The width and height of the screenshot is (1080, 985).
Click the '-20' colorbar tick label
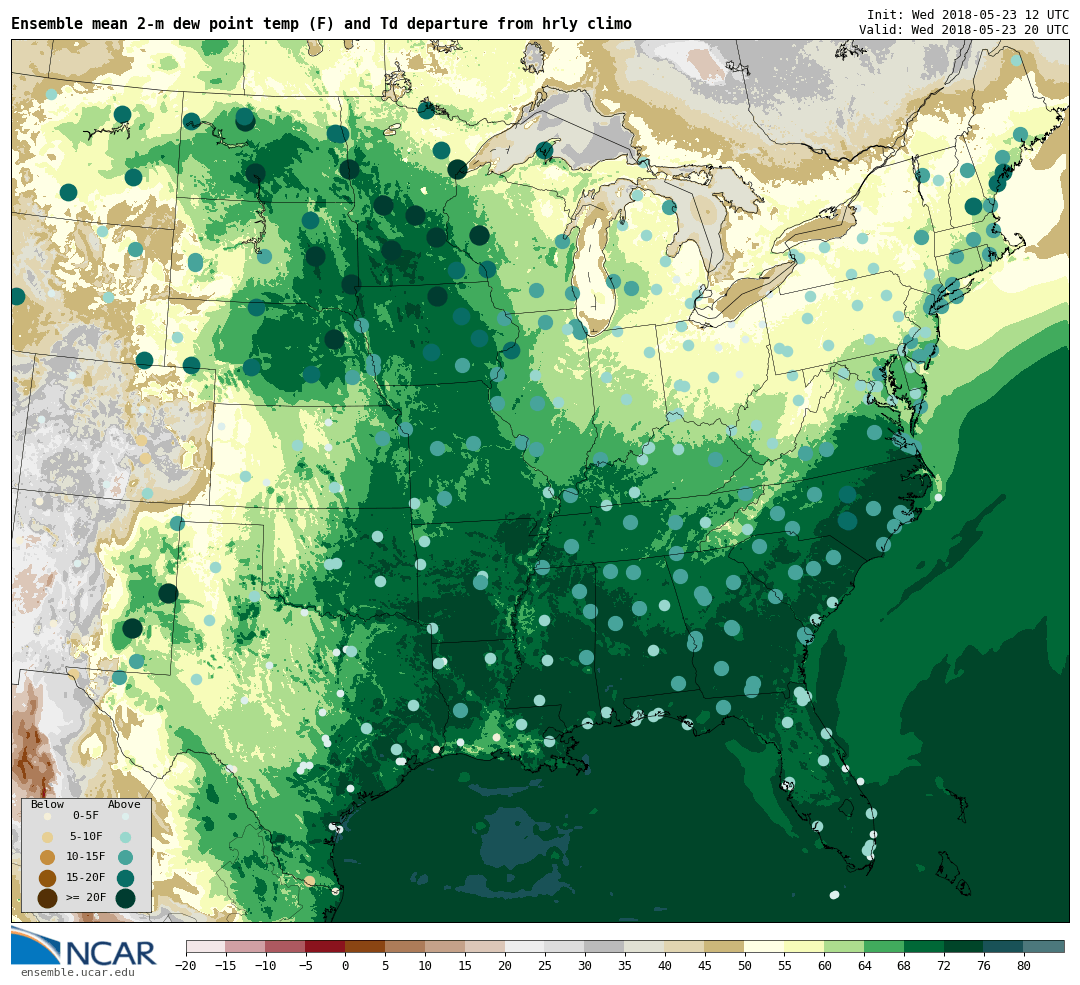pyautogui.click(x=186, y=966)
